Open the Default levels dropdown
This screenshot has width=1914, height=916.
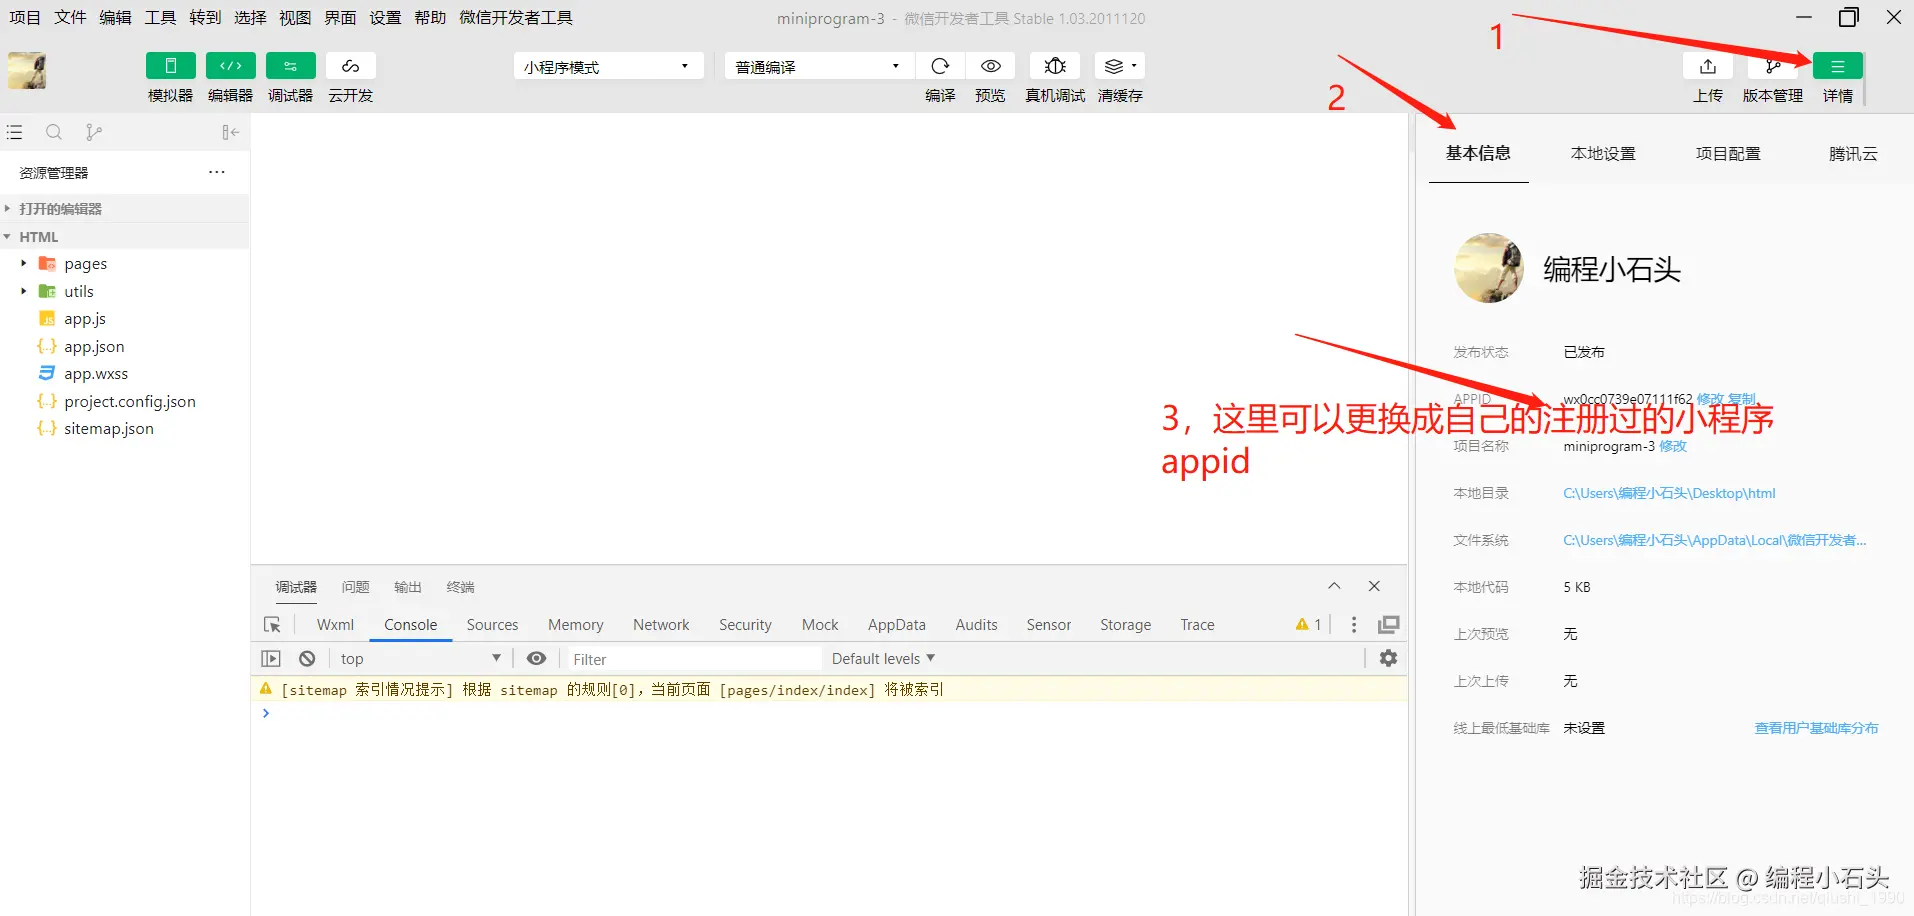point(883,658)
